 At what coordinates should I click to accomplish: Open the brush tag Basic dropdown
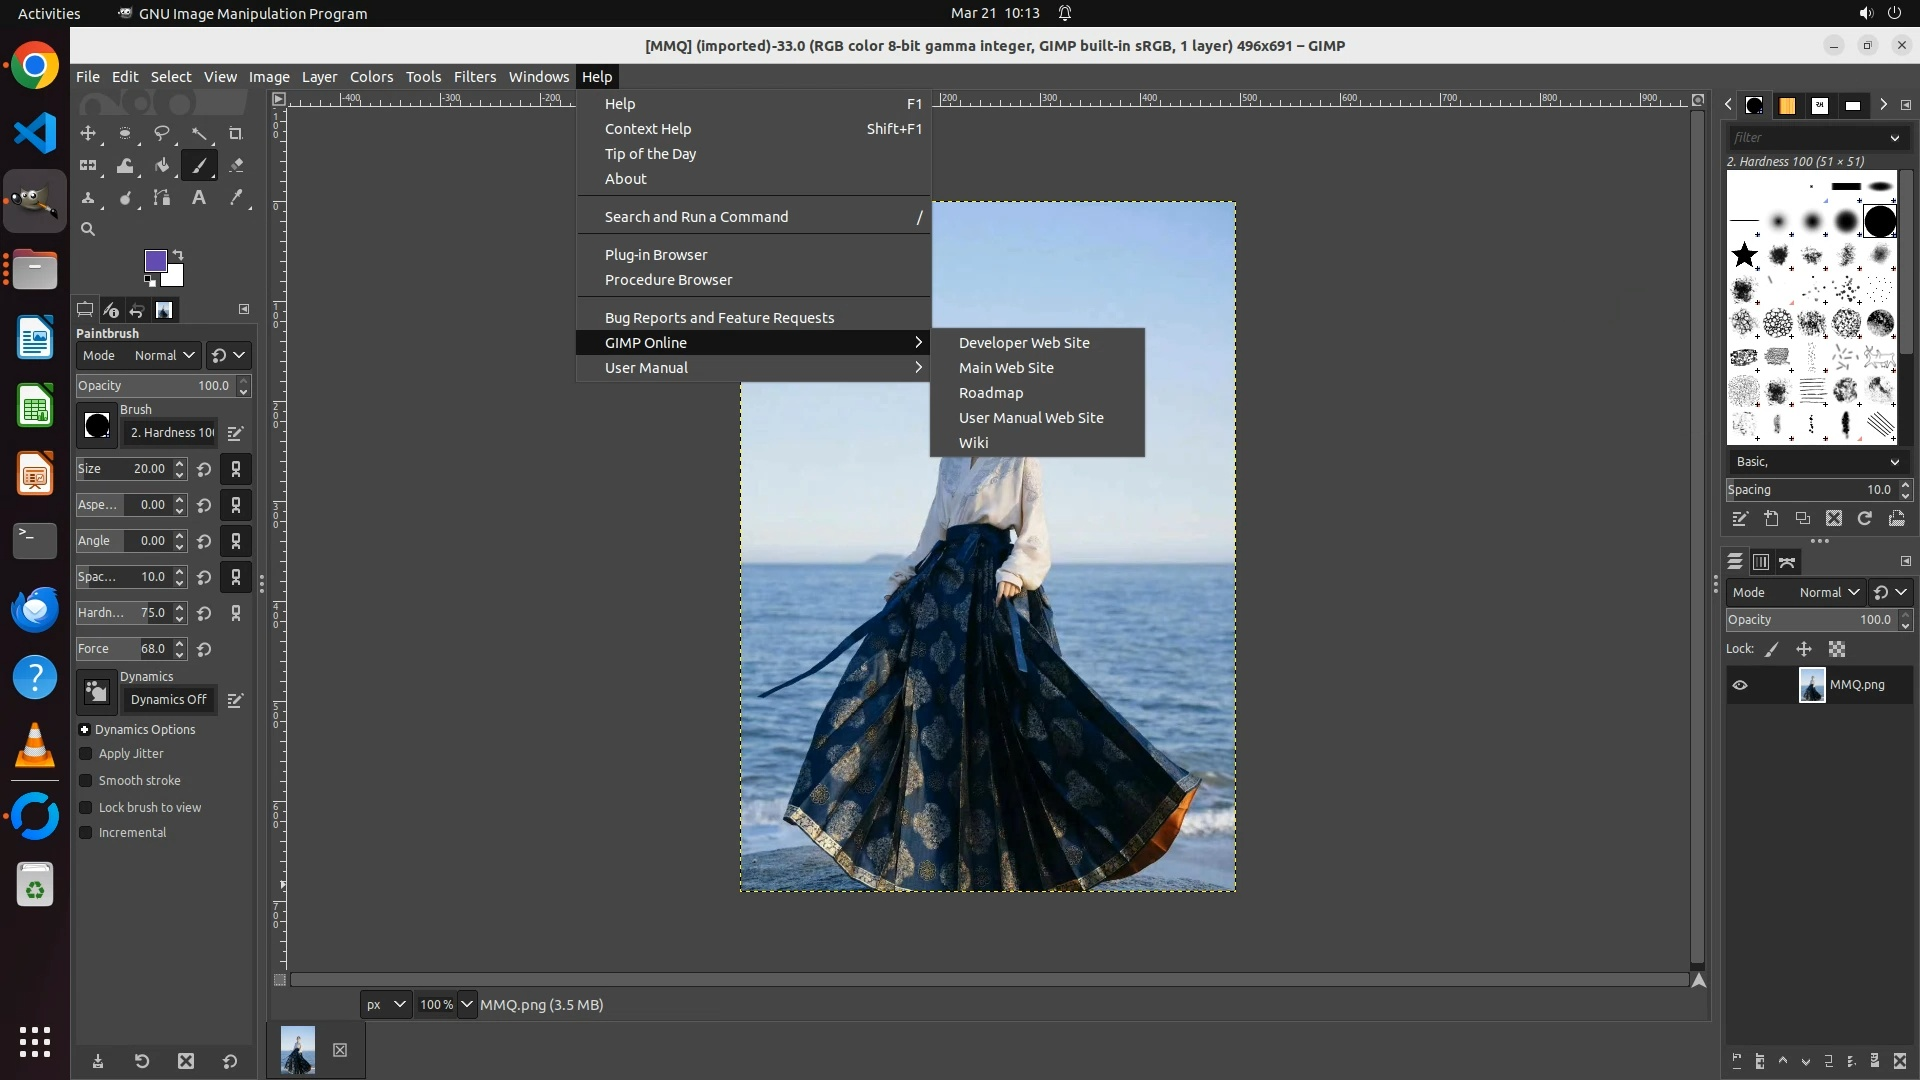pyautogui.click(x=1817, y=461)
